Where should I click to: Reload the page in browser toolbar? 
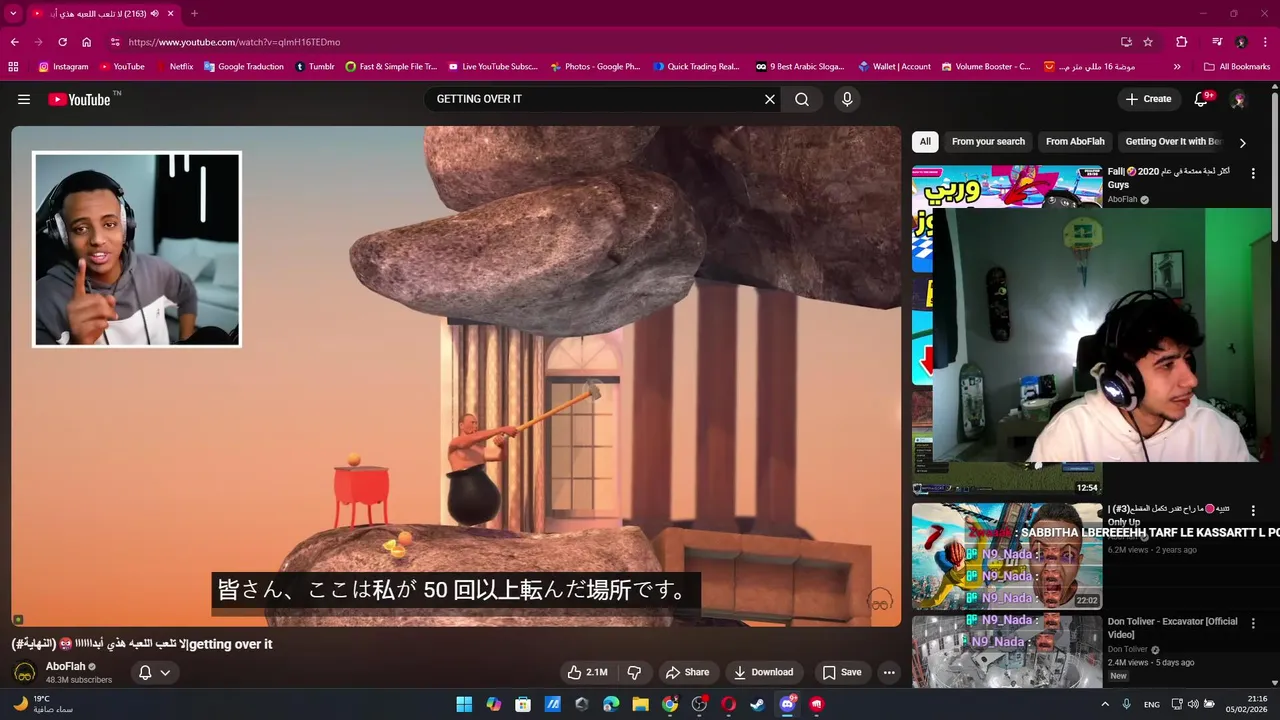pos(62,42)
